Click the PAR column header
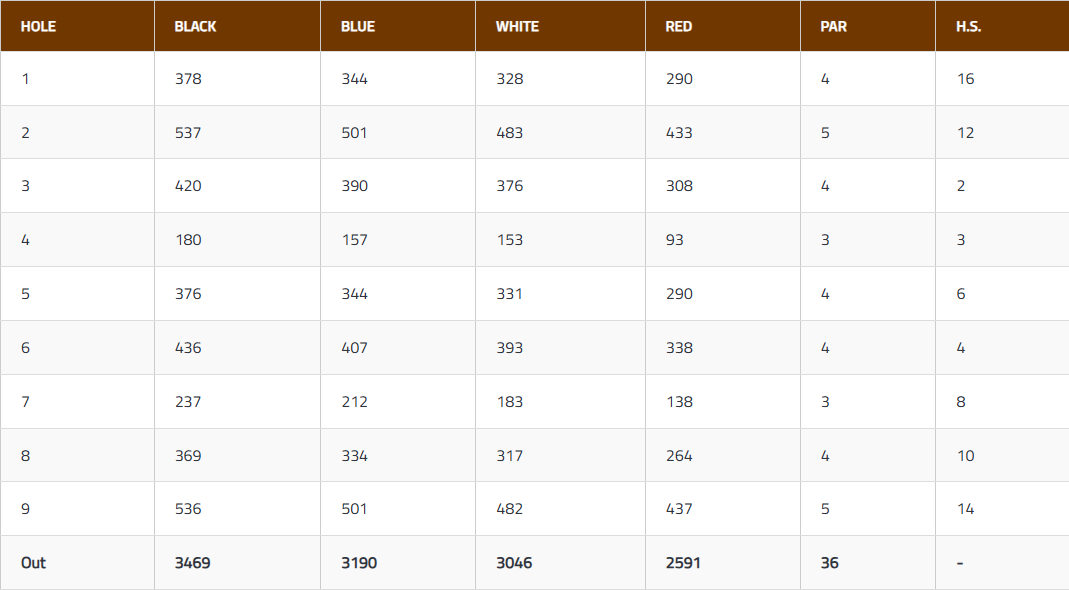 click(x=833, y=27)
